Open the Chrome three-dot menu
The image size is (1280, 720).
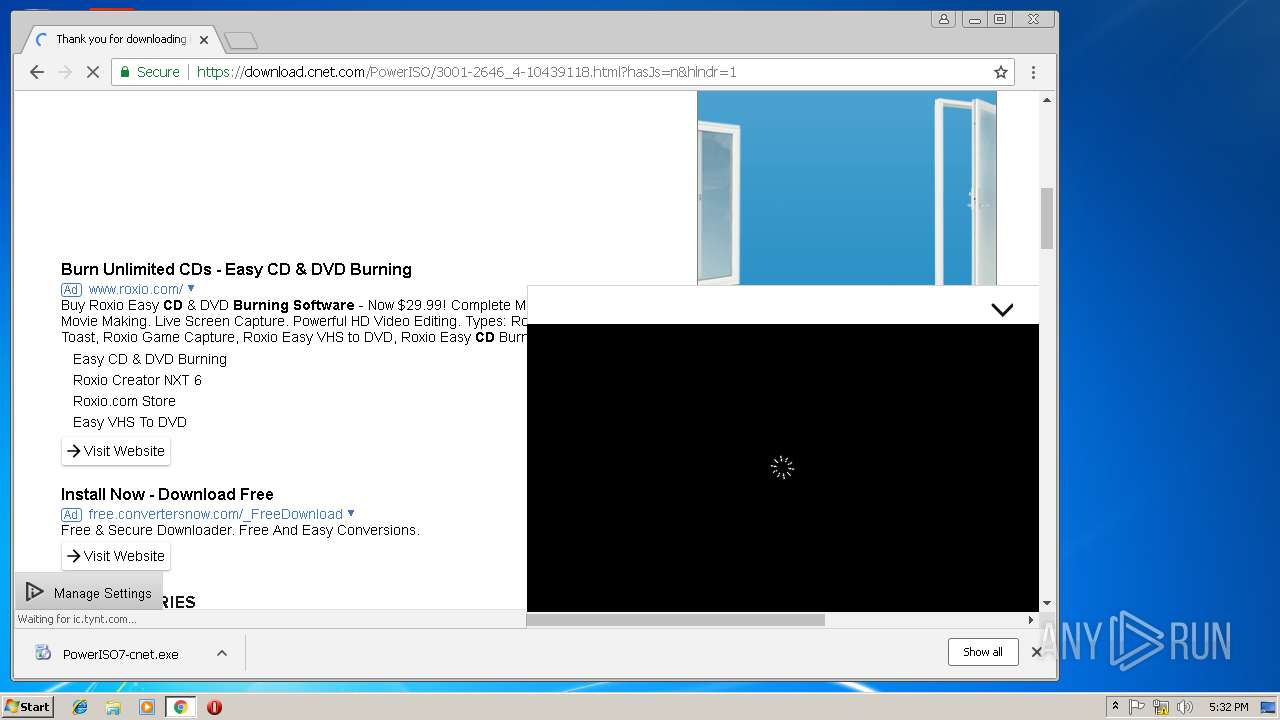coord(1033,72)
